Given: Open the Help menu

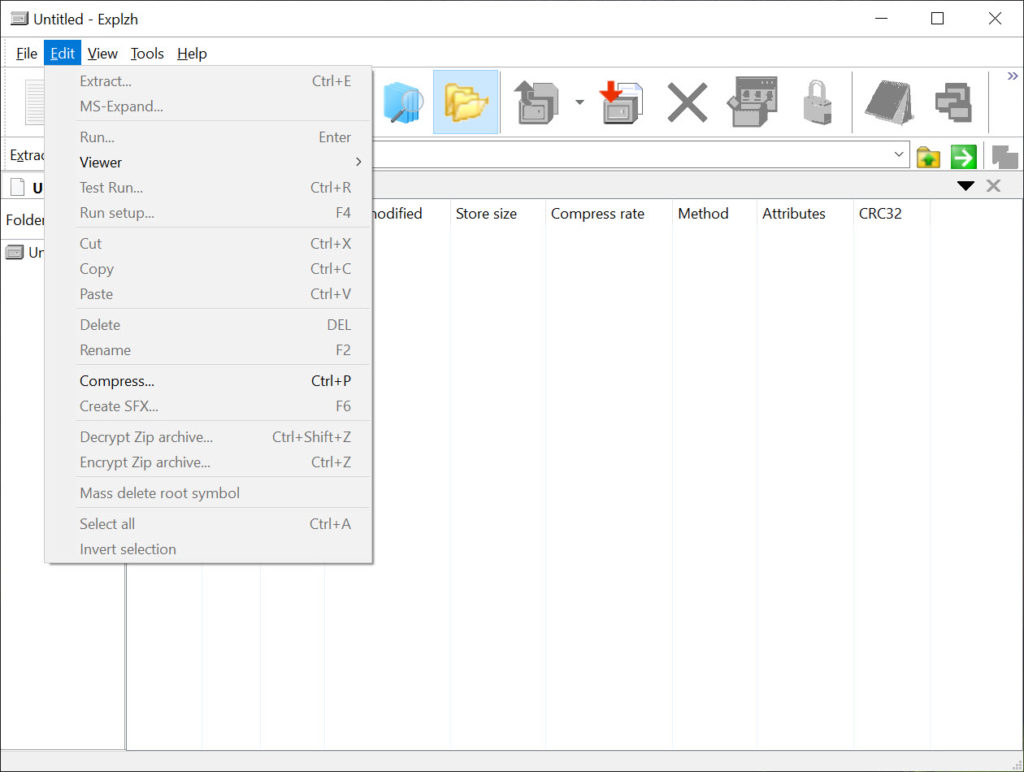Looking at the screenshot, I should tap(192, 54).
